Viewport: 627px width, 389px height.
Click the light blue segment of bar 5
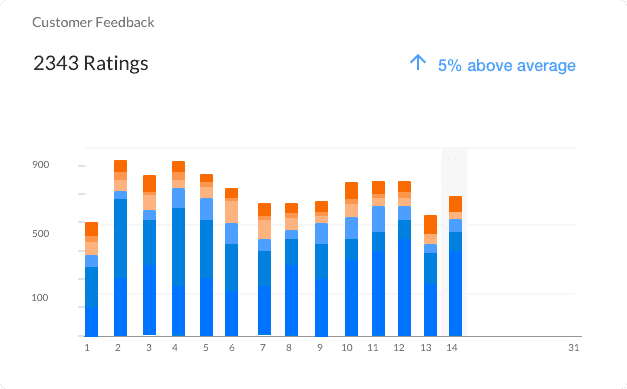coord(206,209)
